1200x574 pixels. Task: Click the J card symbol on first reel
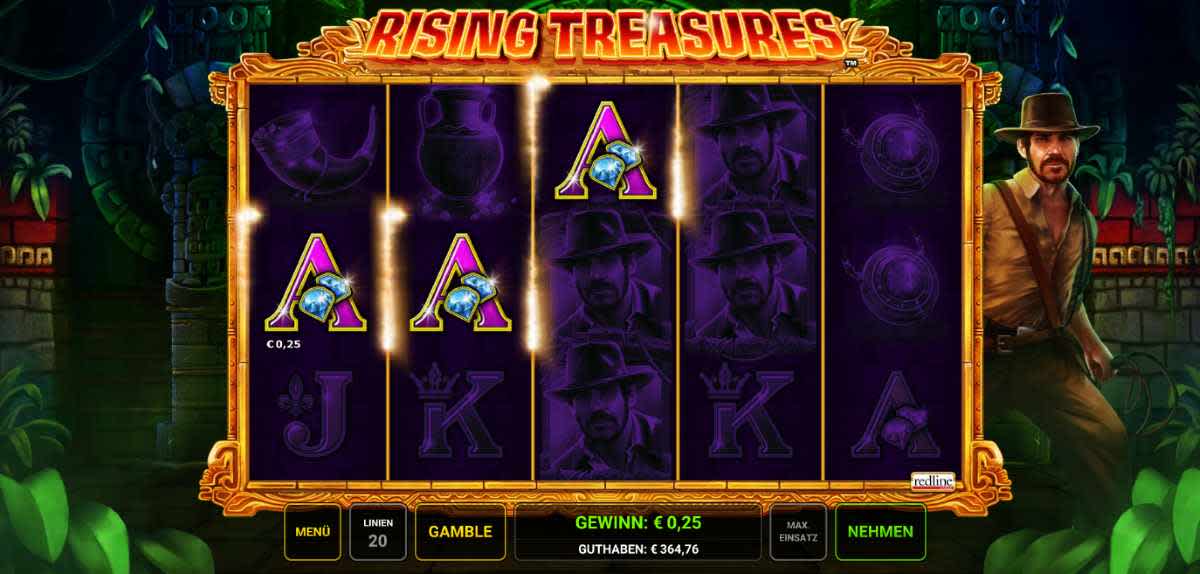(315, 414)
